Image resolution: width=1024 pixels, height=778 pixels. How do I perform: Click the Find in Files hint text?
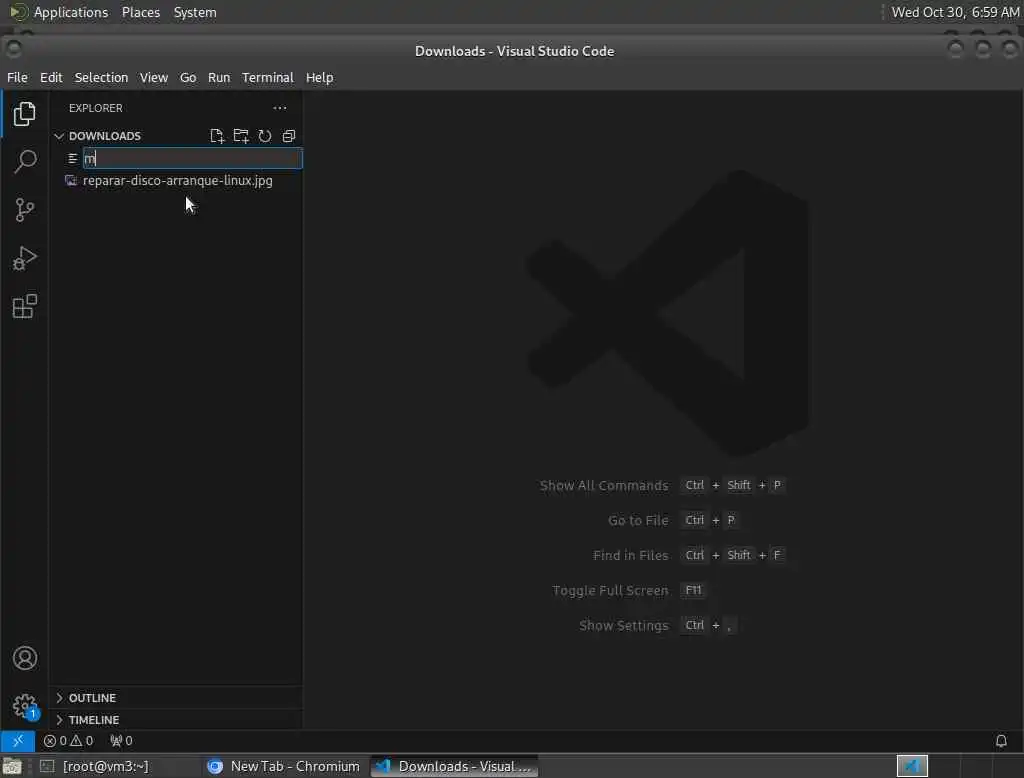[x=630, y=555]
